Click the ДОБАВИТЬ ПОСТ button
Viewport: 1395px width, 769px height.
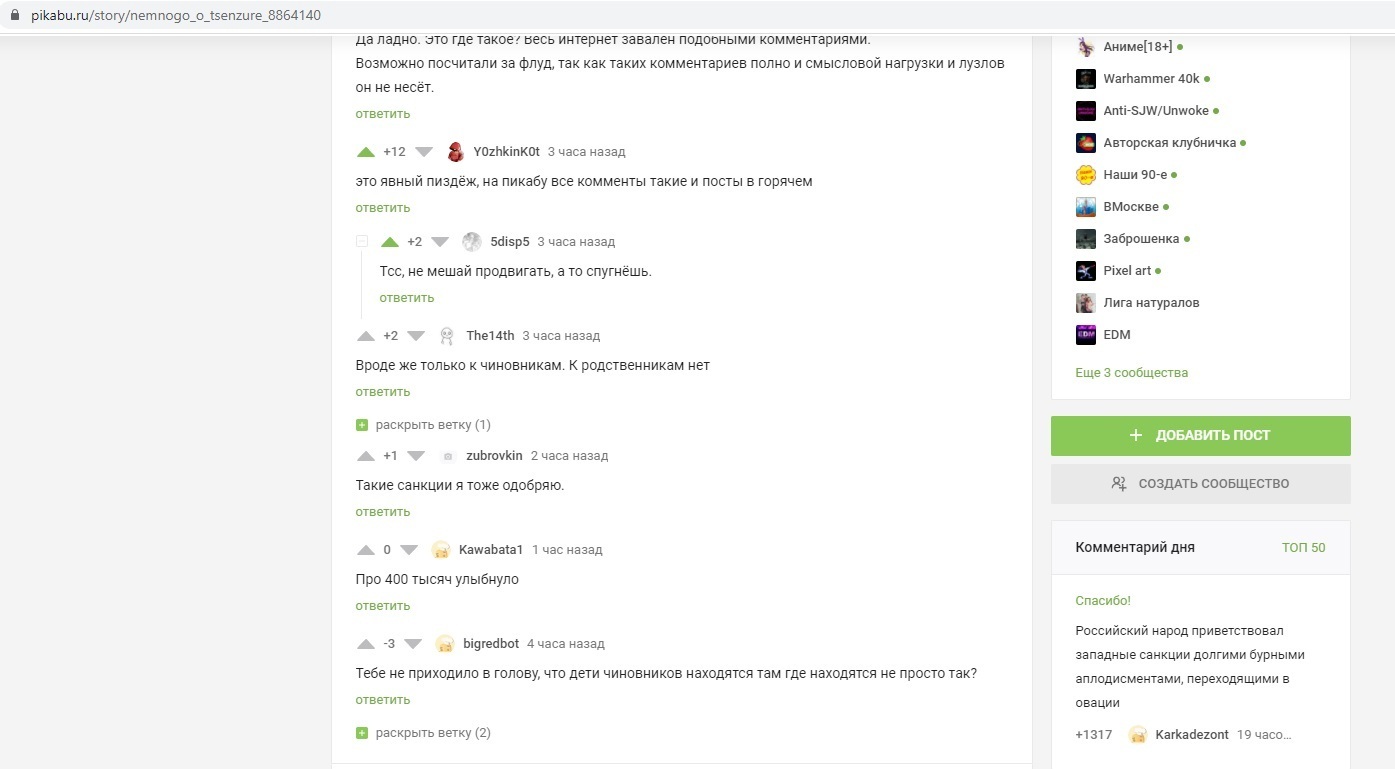click(1200, 436)
